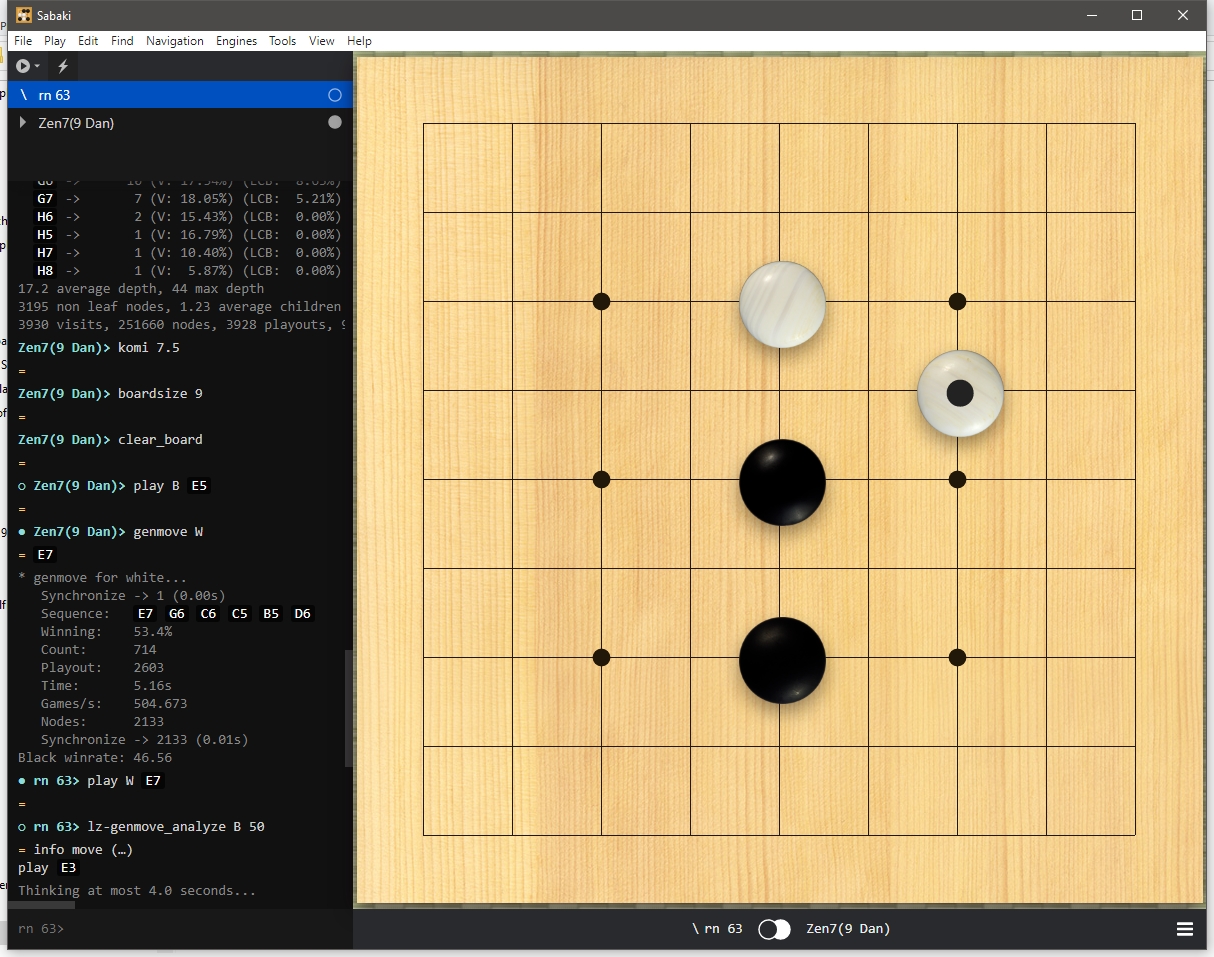Open the Navigation menu
Screen dimensions: 1214x957
tap(174, 41)
